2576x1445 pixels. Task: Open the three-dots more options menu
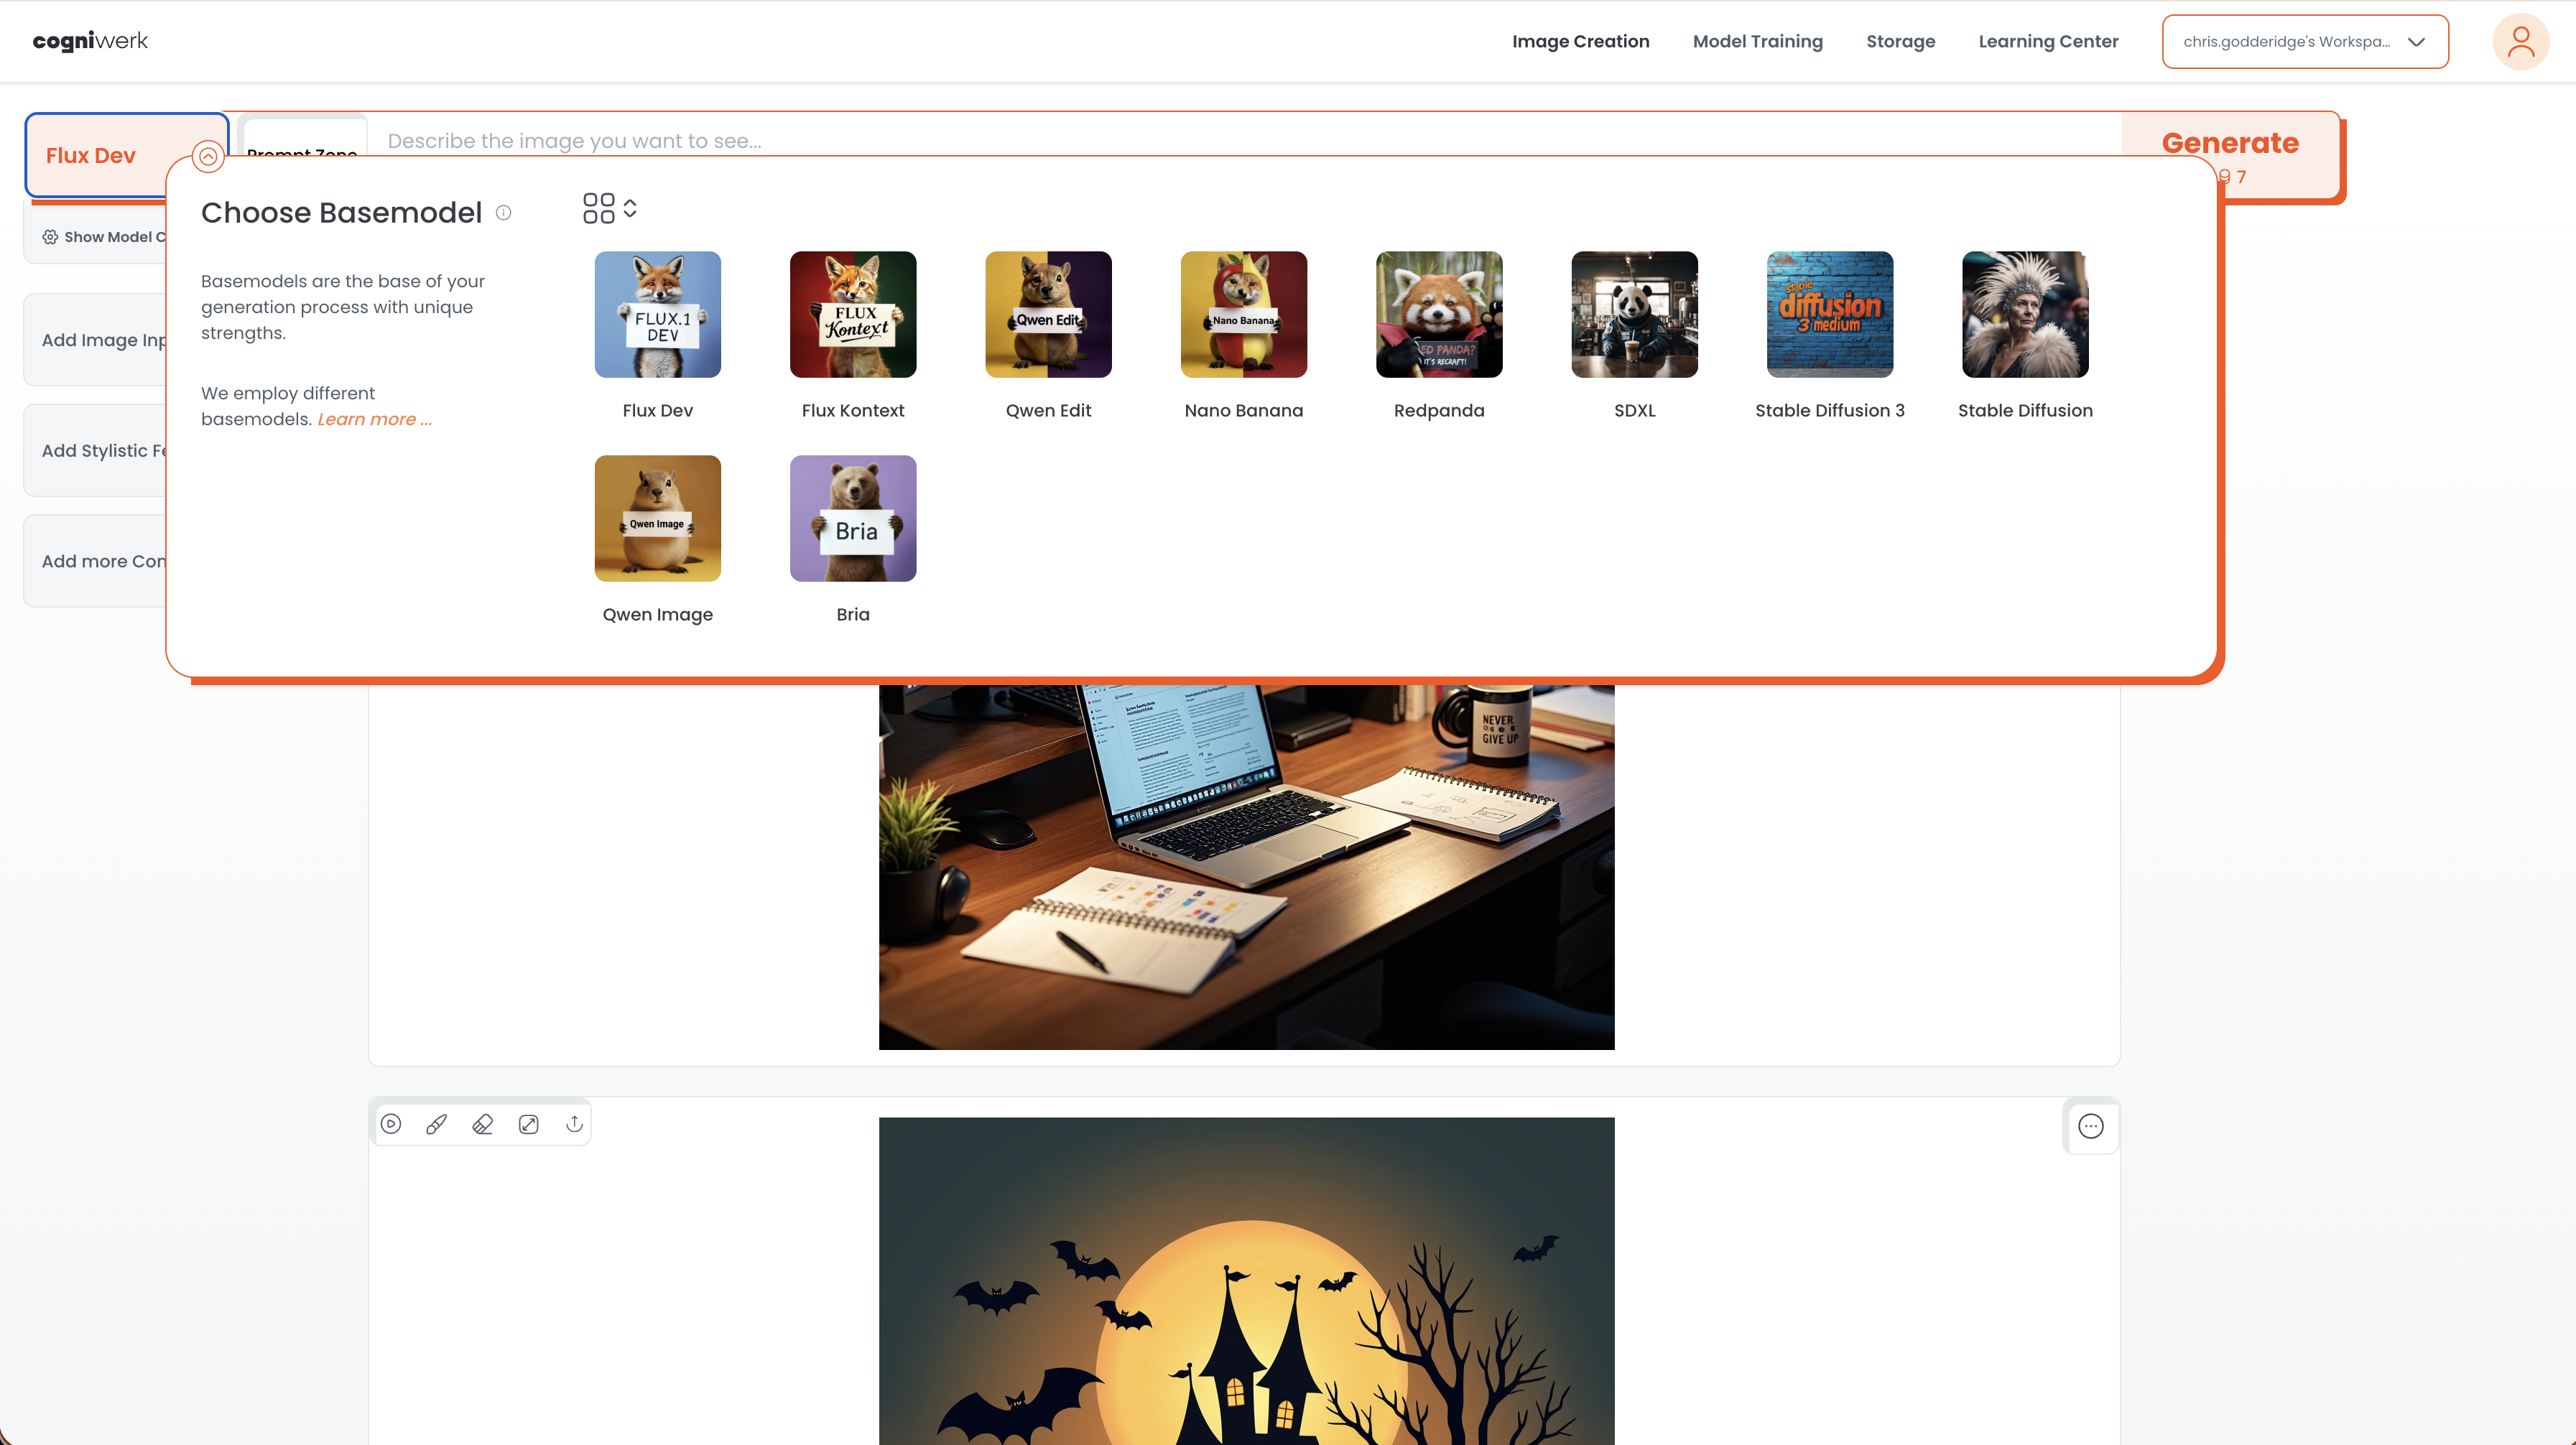2090,1126
